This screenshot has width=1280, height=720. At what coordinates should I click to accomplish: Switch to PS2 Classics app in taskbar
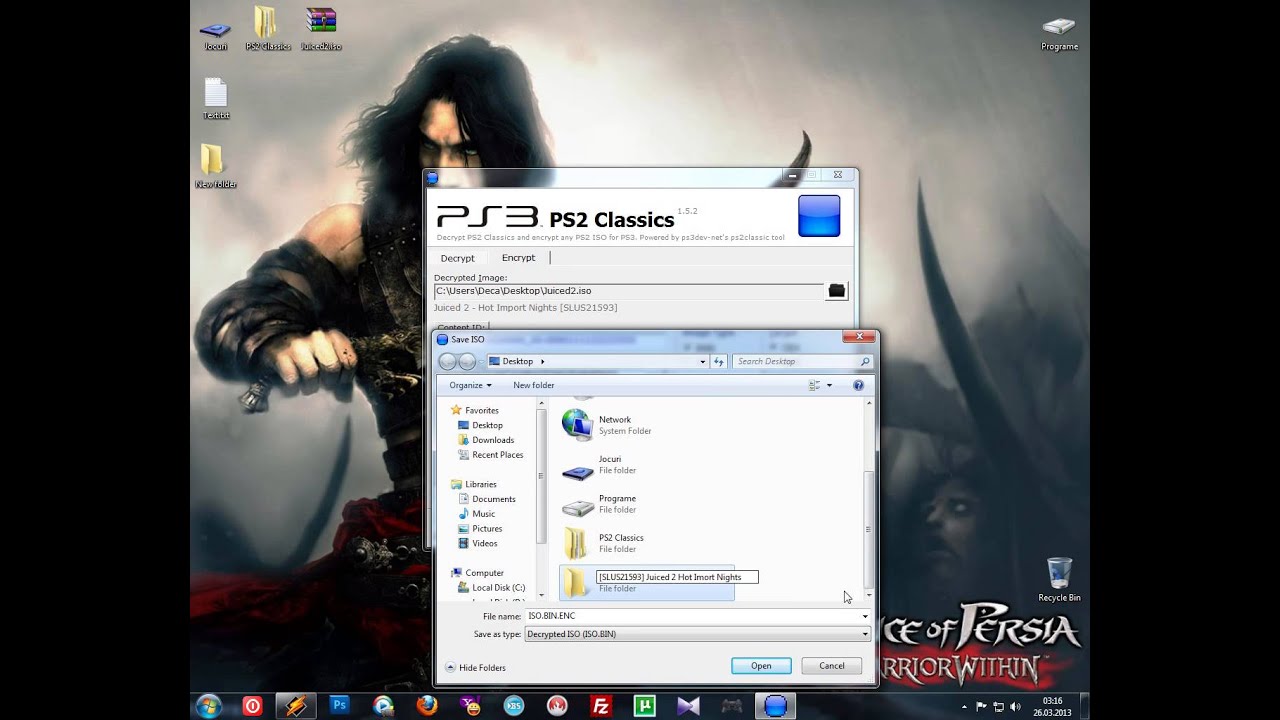tap(776, 705)
